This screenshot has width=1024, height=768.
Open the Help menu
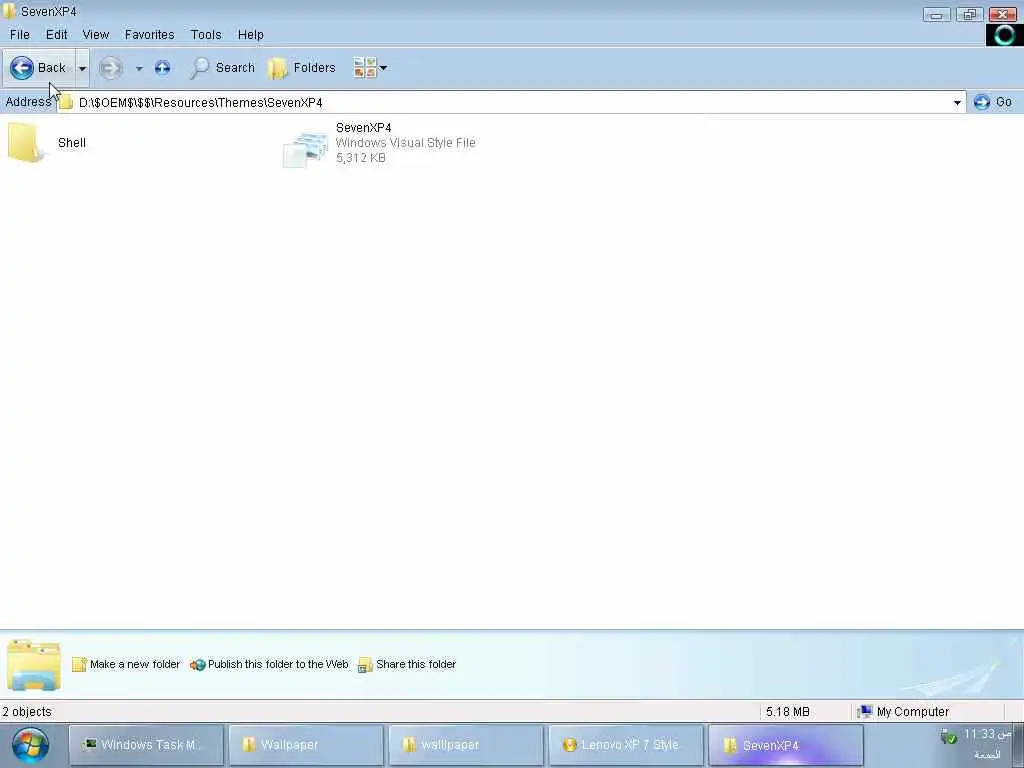point(250,35)
